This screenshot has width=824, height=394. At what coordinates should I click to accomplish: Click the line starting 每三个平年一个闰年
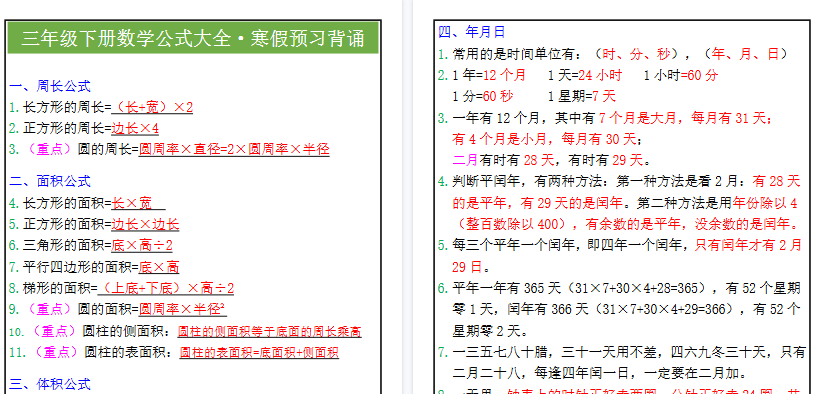620,245
